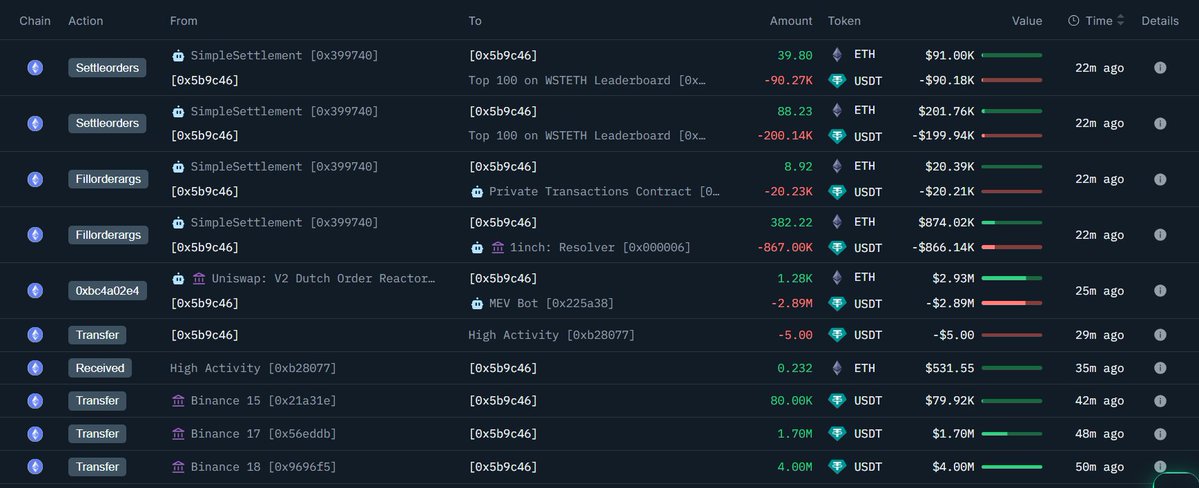Click the info icon on the 29m ago row
Image resolution: width=1199 pixels, height=488 pixels.
(x=1160, y=335)
